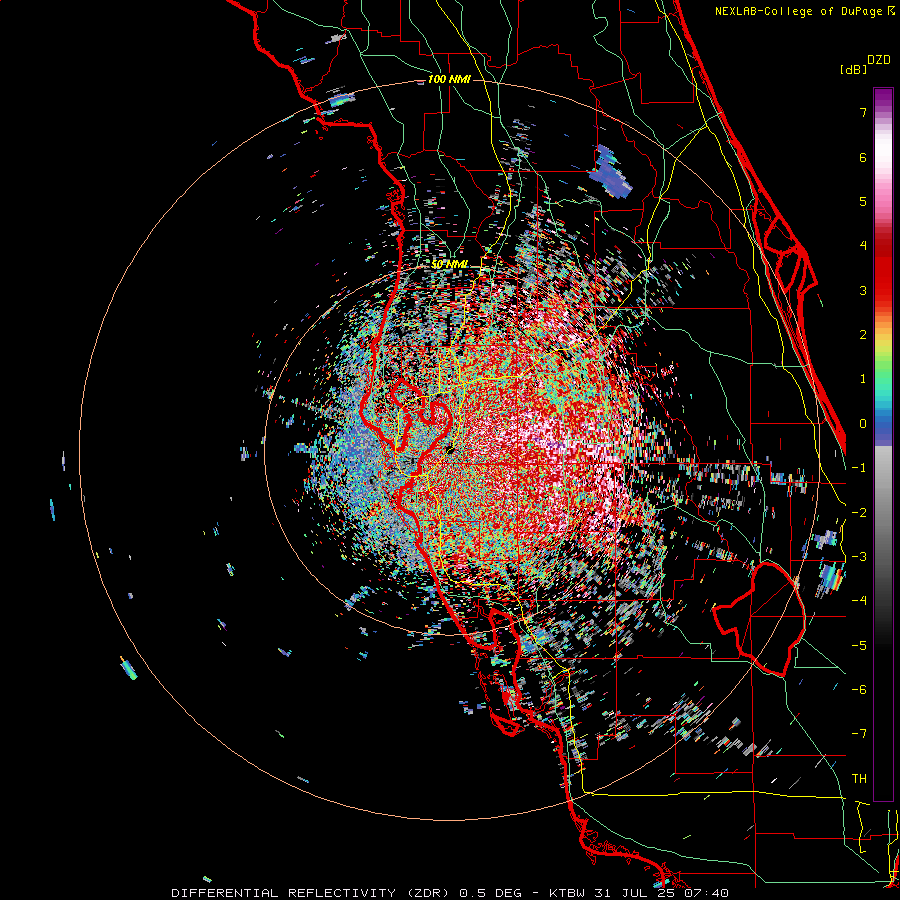Screen dimensions: 900x900
Task: Click the -6 value on the scale
Action: 859,690
